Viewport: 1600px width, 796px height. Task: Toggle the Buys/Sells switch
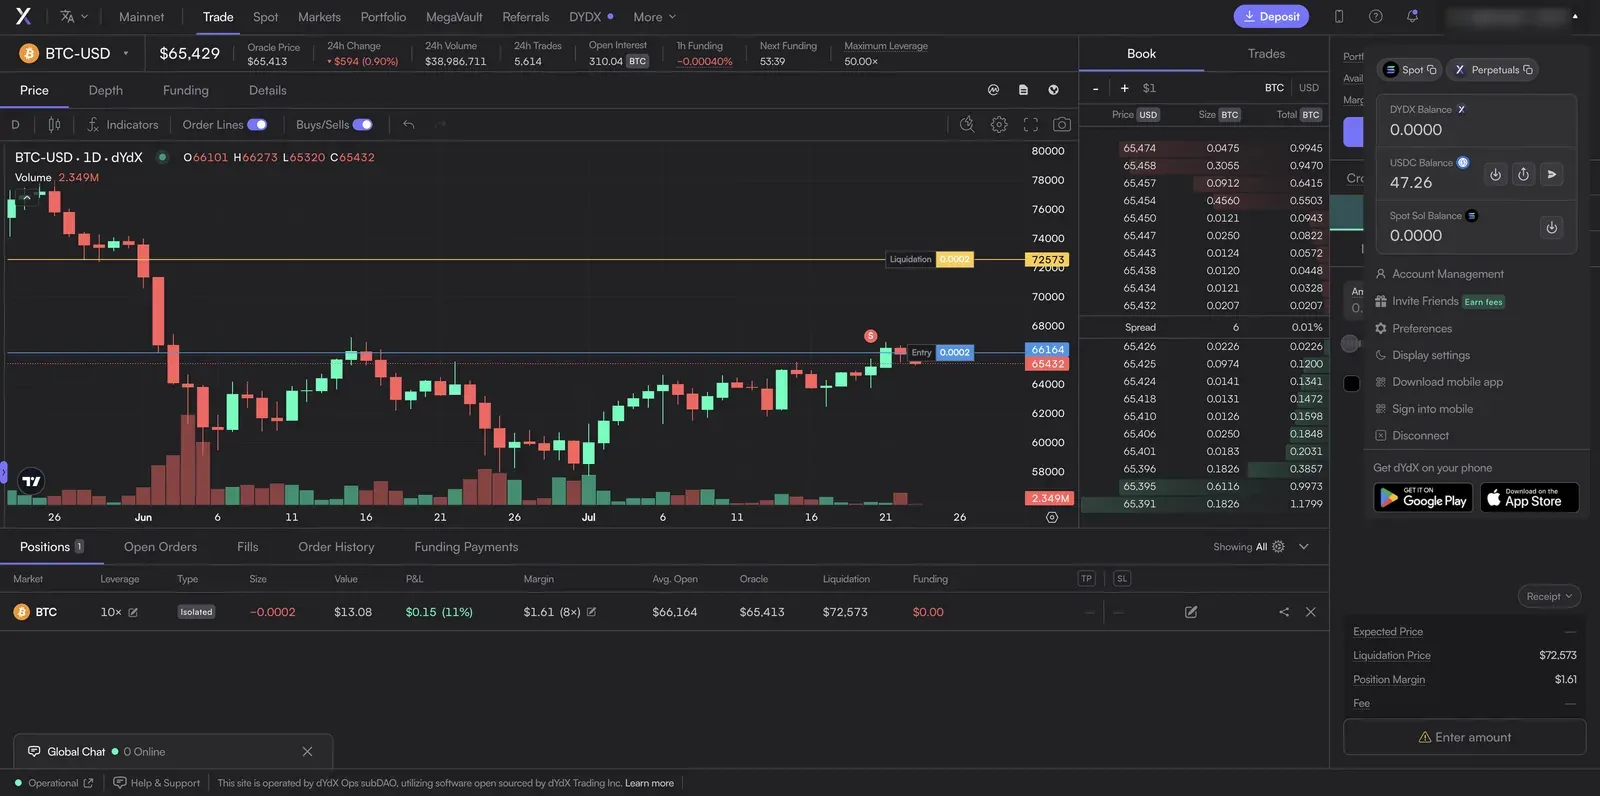[362, 125]
